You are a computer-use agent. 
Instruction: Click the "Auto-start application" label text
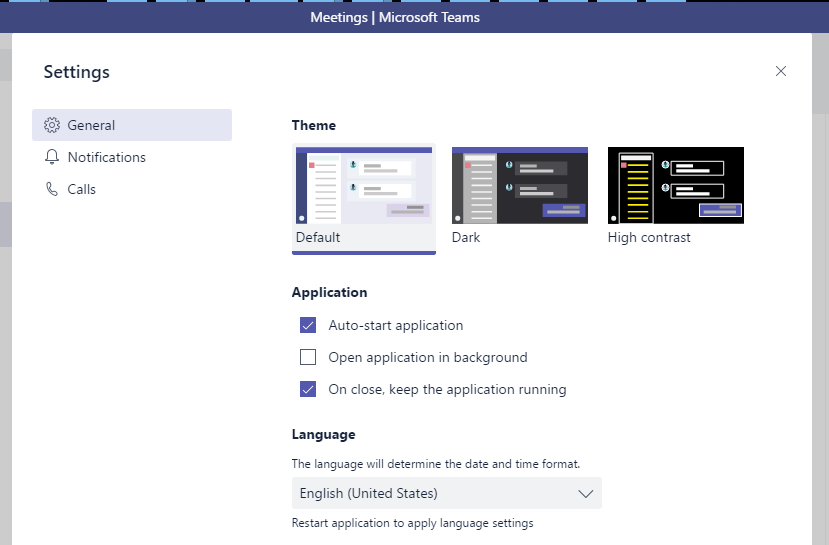pyautogui.click(x=396, y=325)
